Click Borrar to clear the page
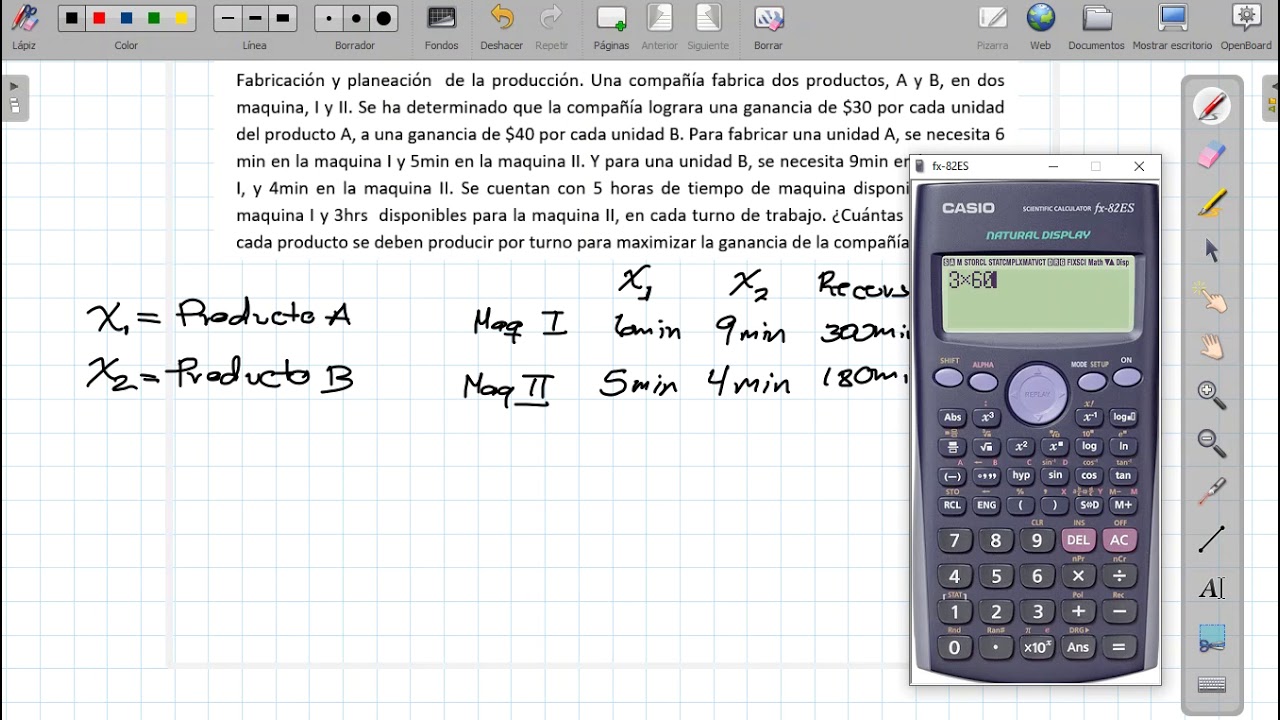The width and height of the screenshot is (1280, 720). 768,26
